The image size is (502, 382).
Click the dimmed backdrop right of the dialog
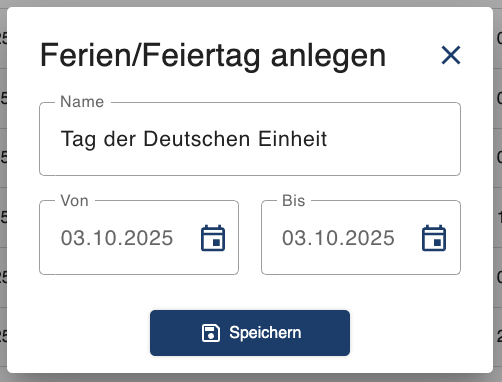point(498,191)
